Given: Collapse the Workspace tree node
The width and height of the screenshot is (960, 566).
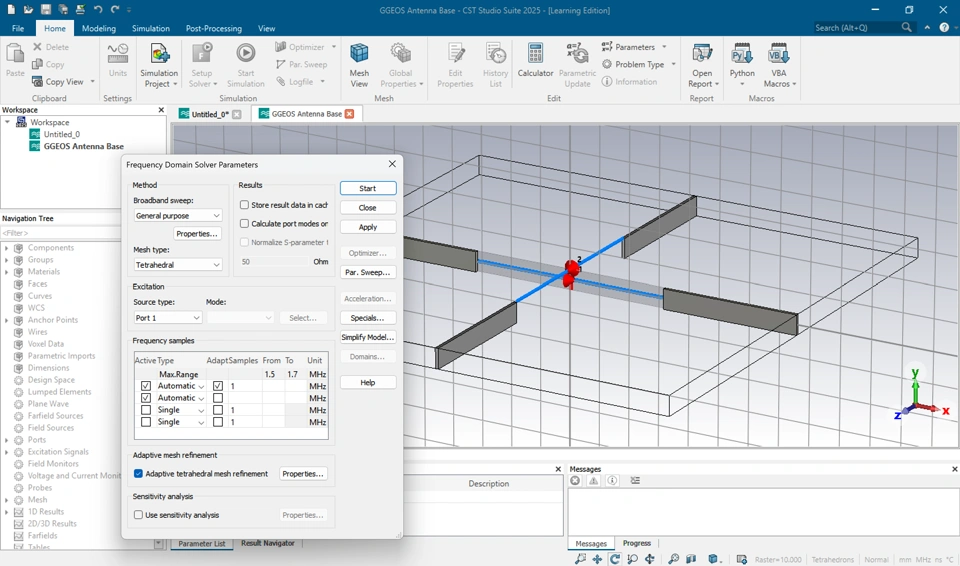Looking at the screenshot, I should click(7, 123).
